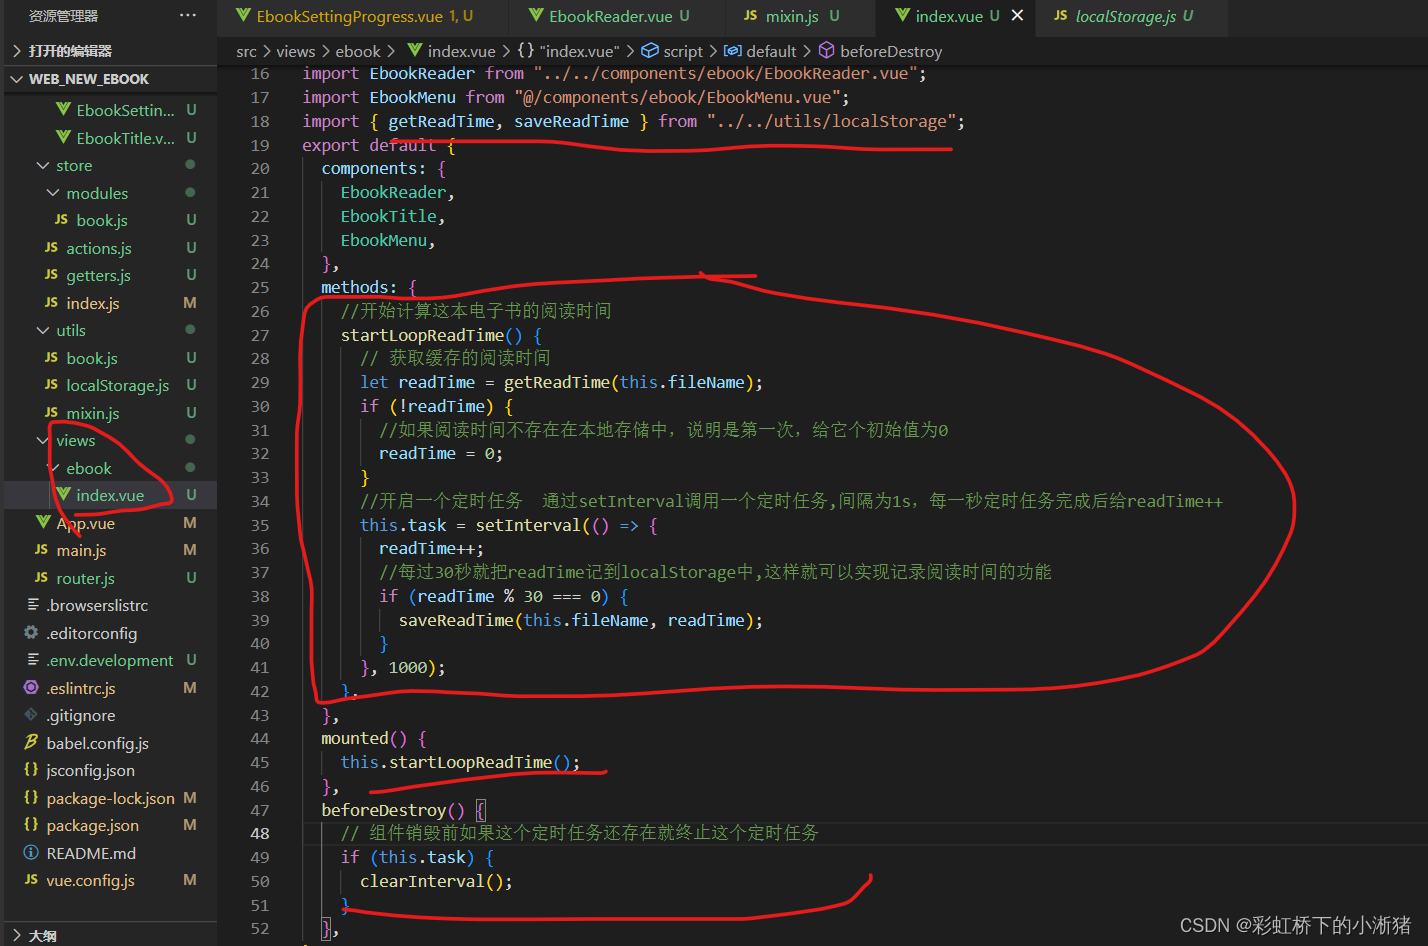The height and width of the screenshot is (946, 1428).
Task: Click the 资源管理器 explorer panel title
Action: [x=63, y=15]
